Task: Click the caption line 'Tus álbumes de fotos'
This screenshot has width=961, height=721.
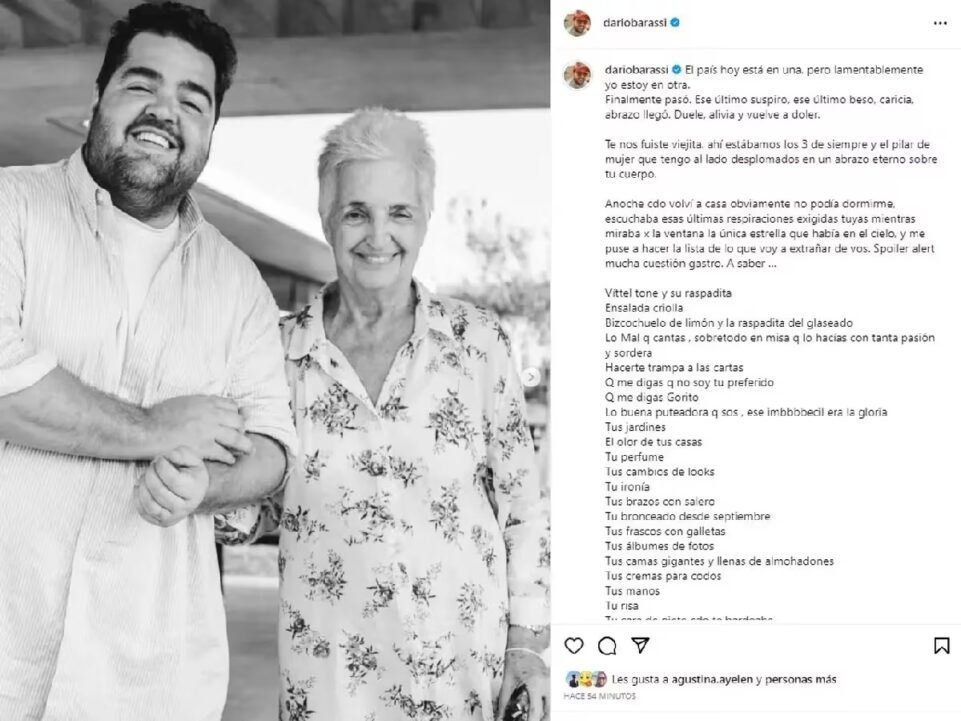Action: 659,546
